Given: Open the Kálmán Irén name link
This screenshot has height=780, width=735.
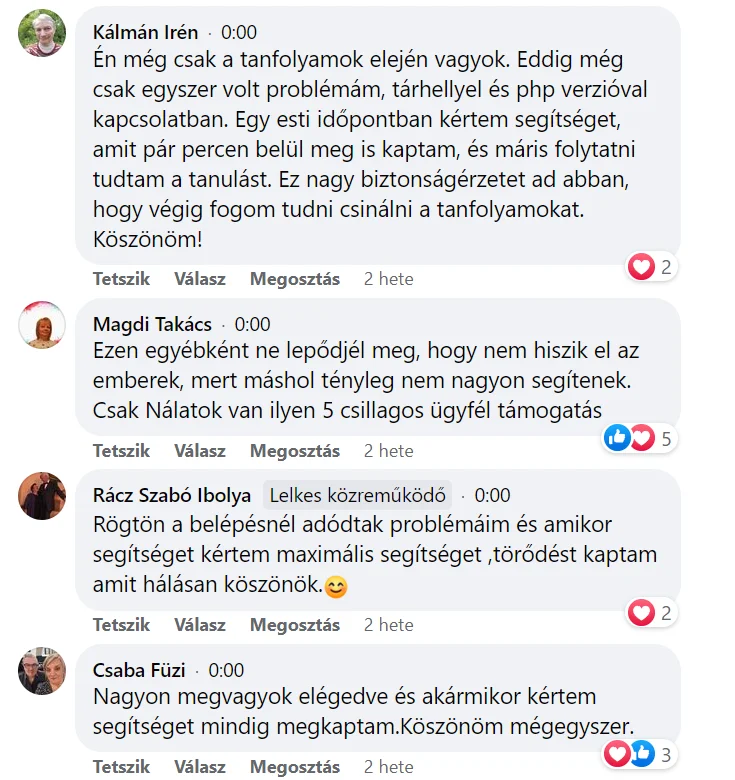Looking at the screenshot, I should (145, 32).
